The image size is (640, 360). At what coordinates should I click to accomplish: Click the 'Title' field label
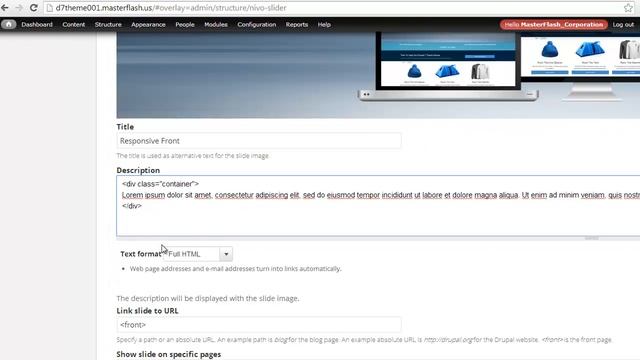125,127
